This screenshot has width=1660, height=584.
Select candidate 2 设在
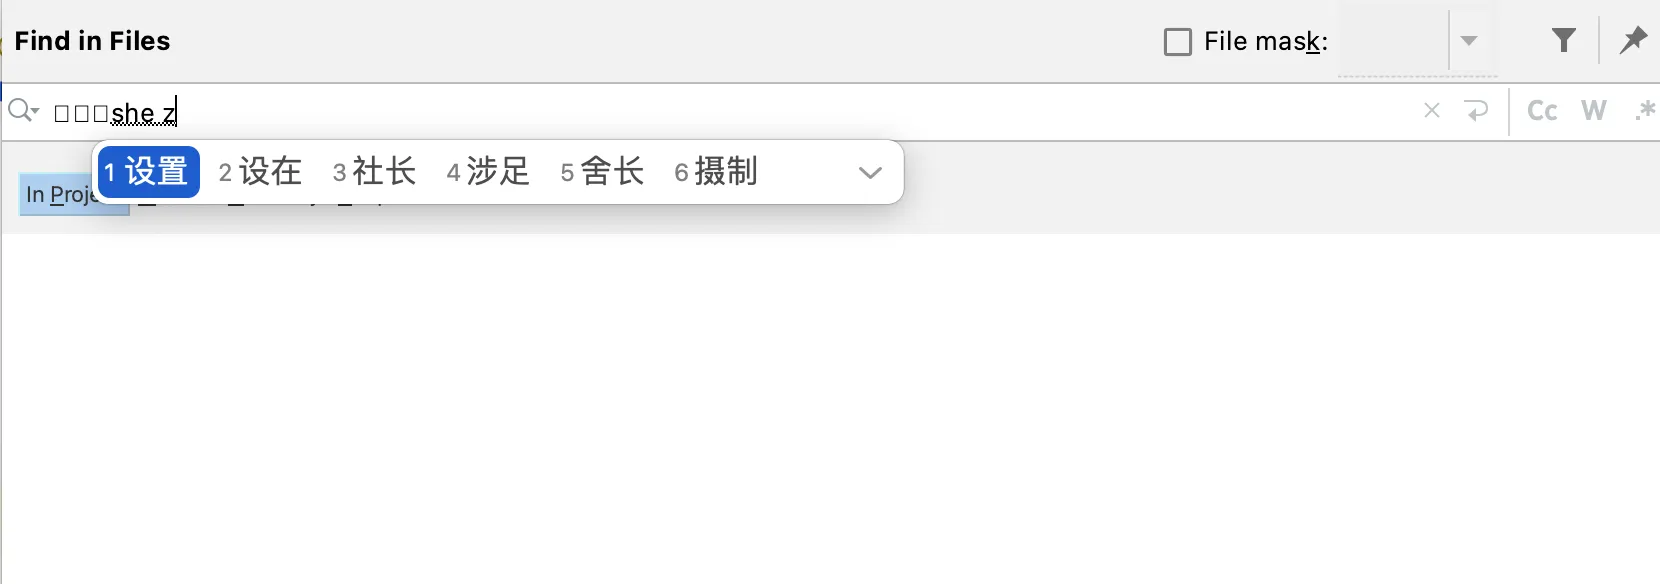260,172
